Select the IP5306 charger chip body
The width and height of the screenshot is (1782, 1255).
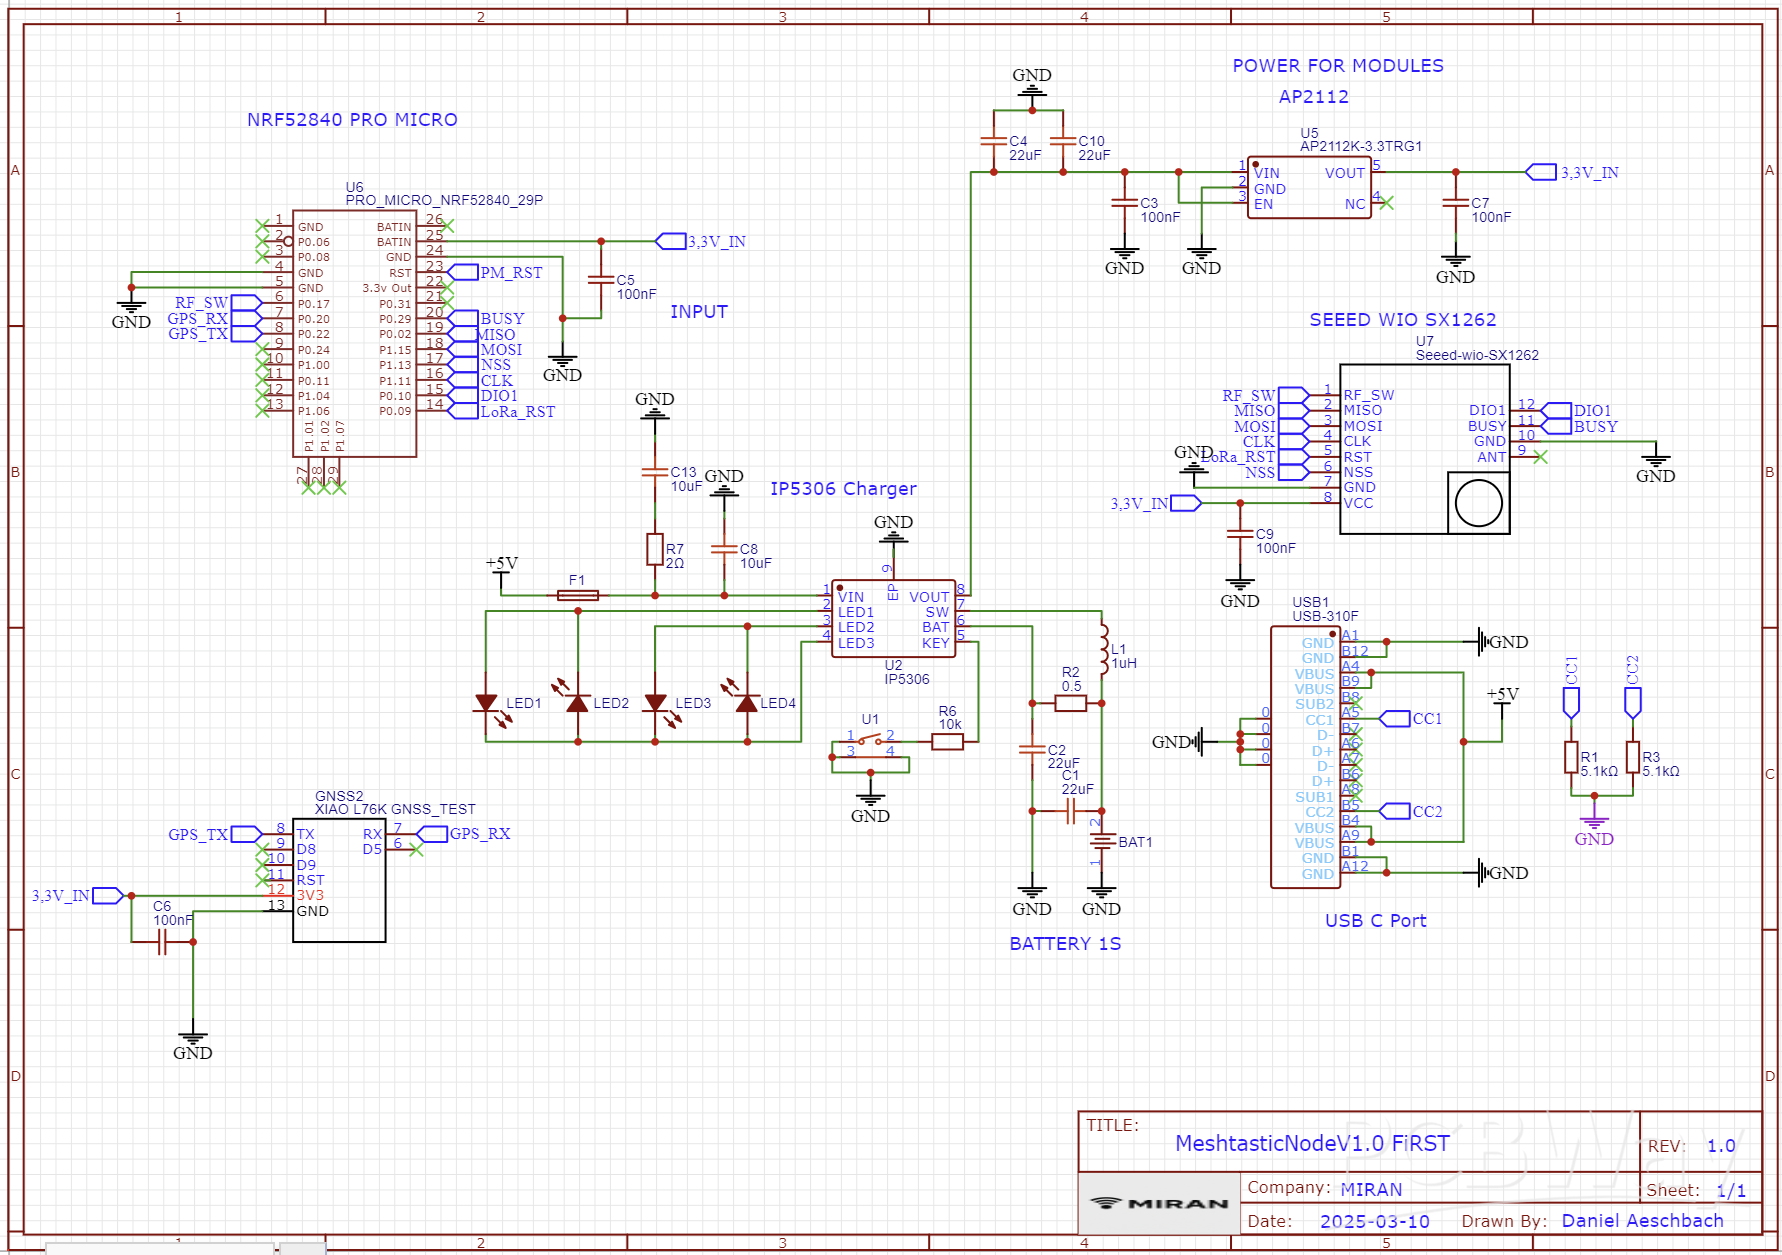click(893, 620)
